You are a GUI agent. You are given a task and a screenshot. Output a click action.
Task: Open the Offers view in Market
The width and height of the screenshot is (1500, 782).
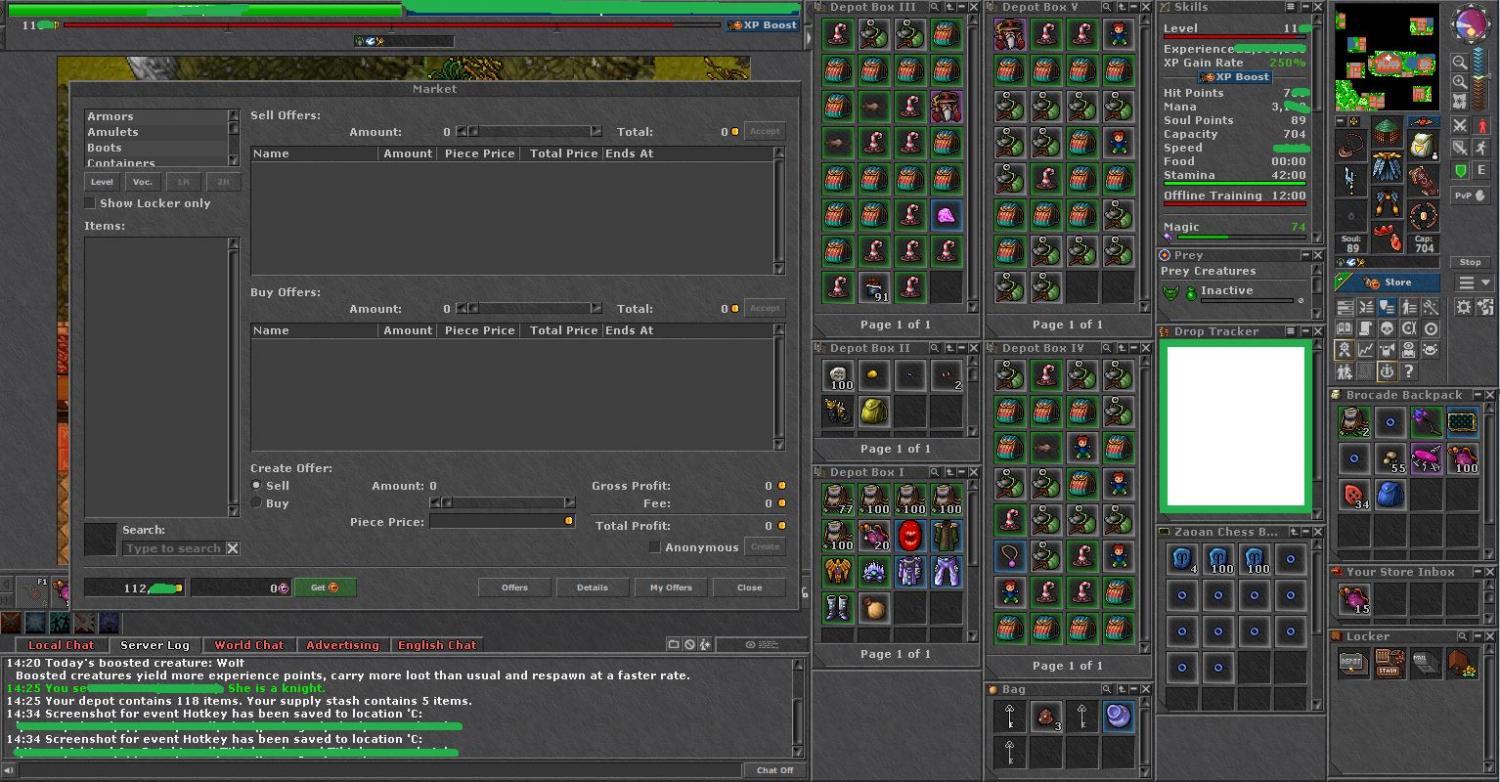coord(515,588)
